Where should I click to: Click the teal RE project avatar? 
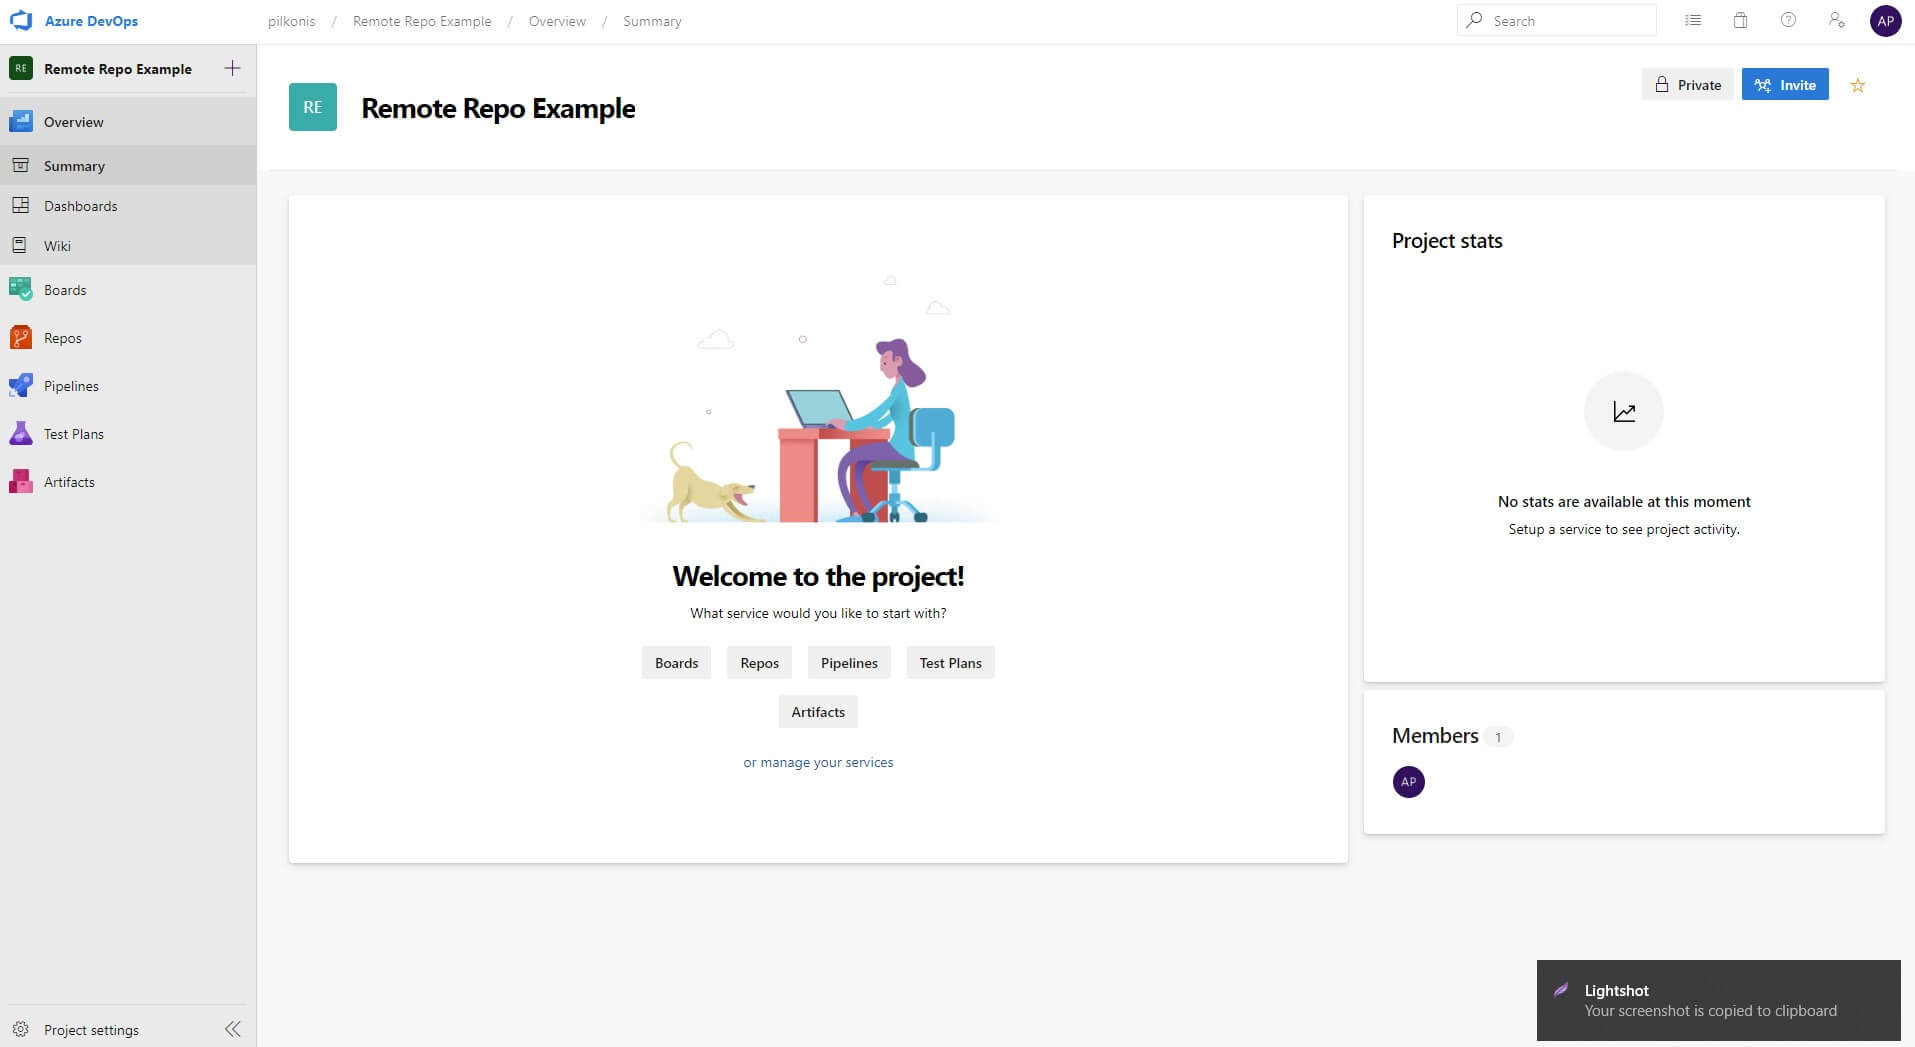[x=313, y=107]
